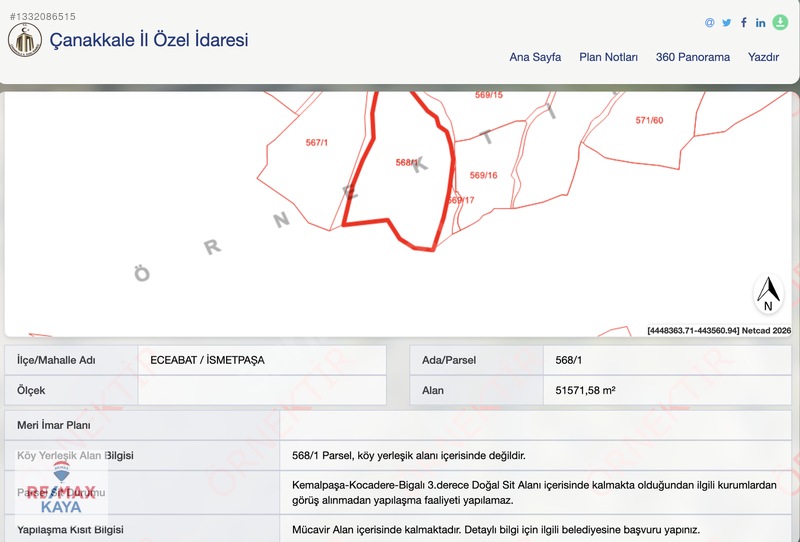The image size is (800, 542).
Task: Select highlighted parcel 568/1 on the map
Action: (407, 162)
